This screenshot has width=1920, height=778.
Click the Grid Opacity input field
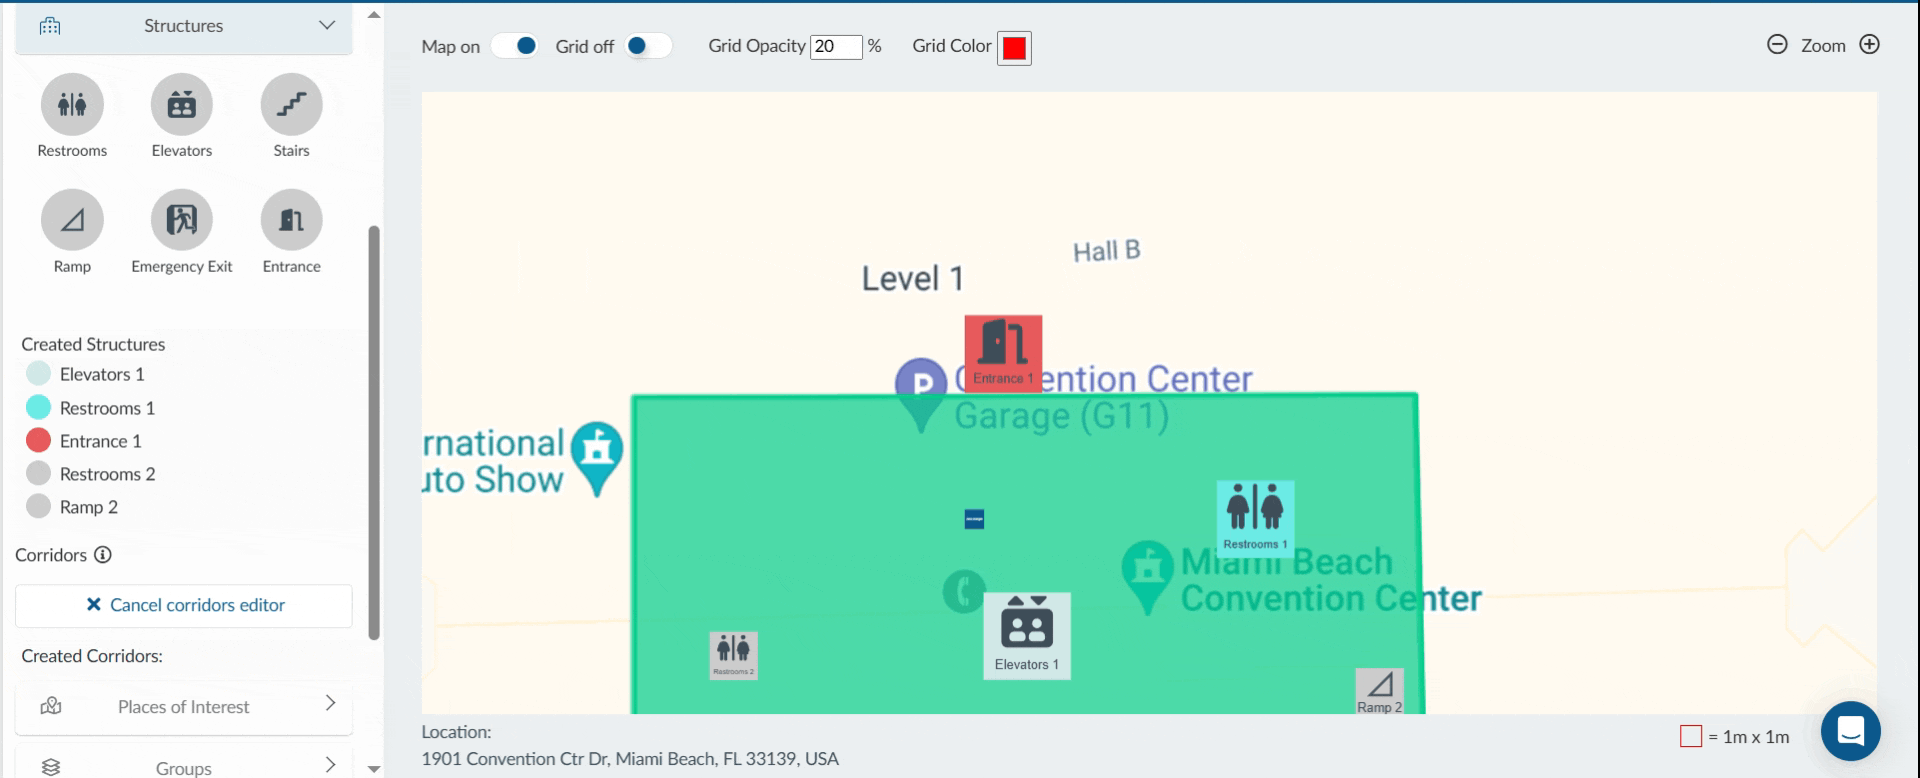836,47
